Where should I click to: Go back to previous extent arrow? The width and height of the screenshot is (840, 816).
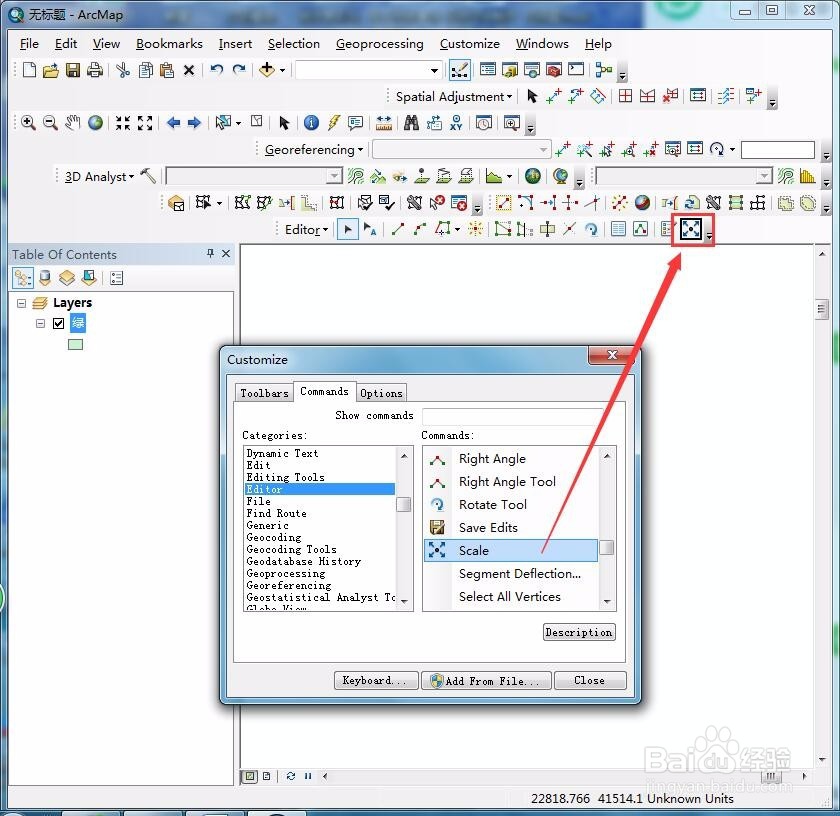[x=173, y=123]
